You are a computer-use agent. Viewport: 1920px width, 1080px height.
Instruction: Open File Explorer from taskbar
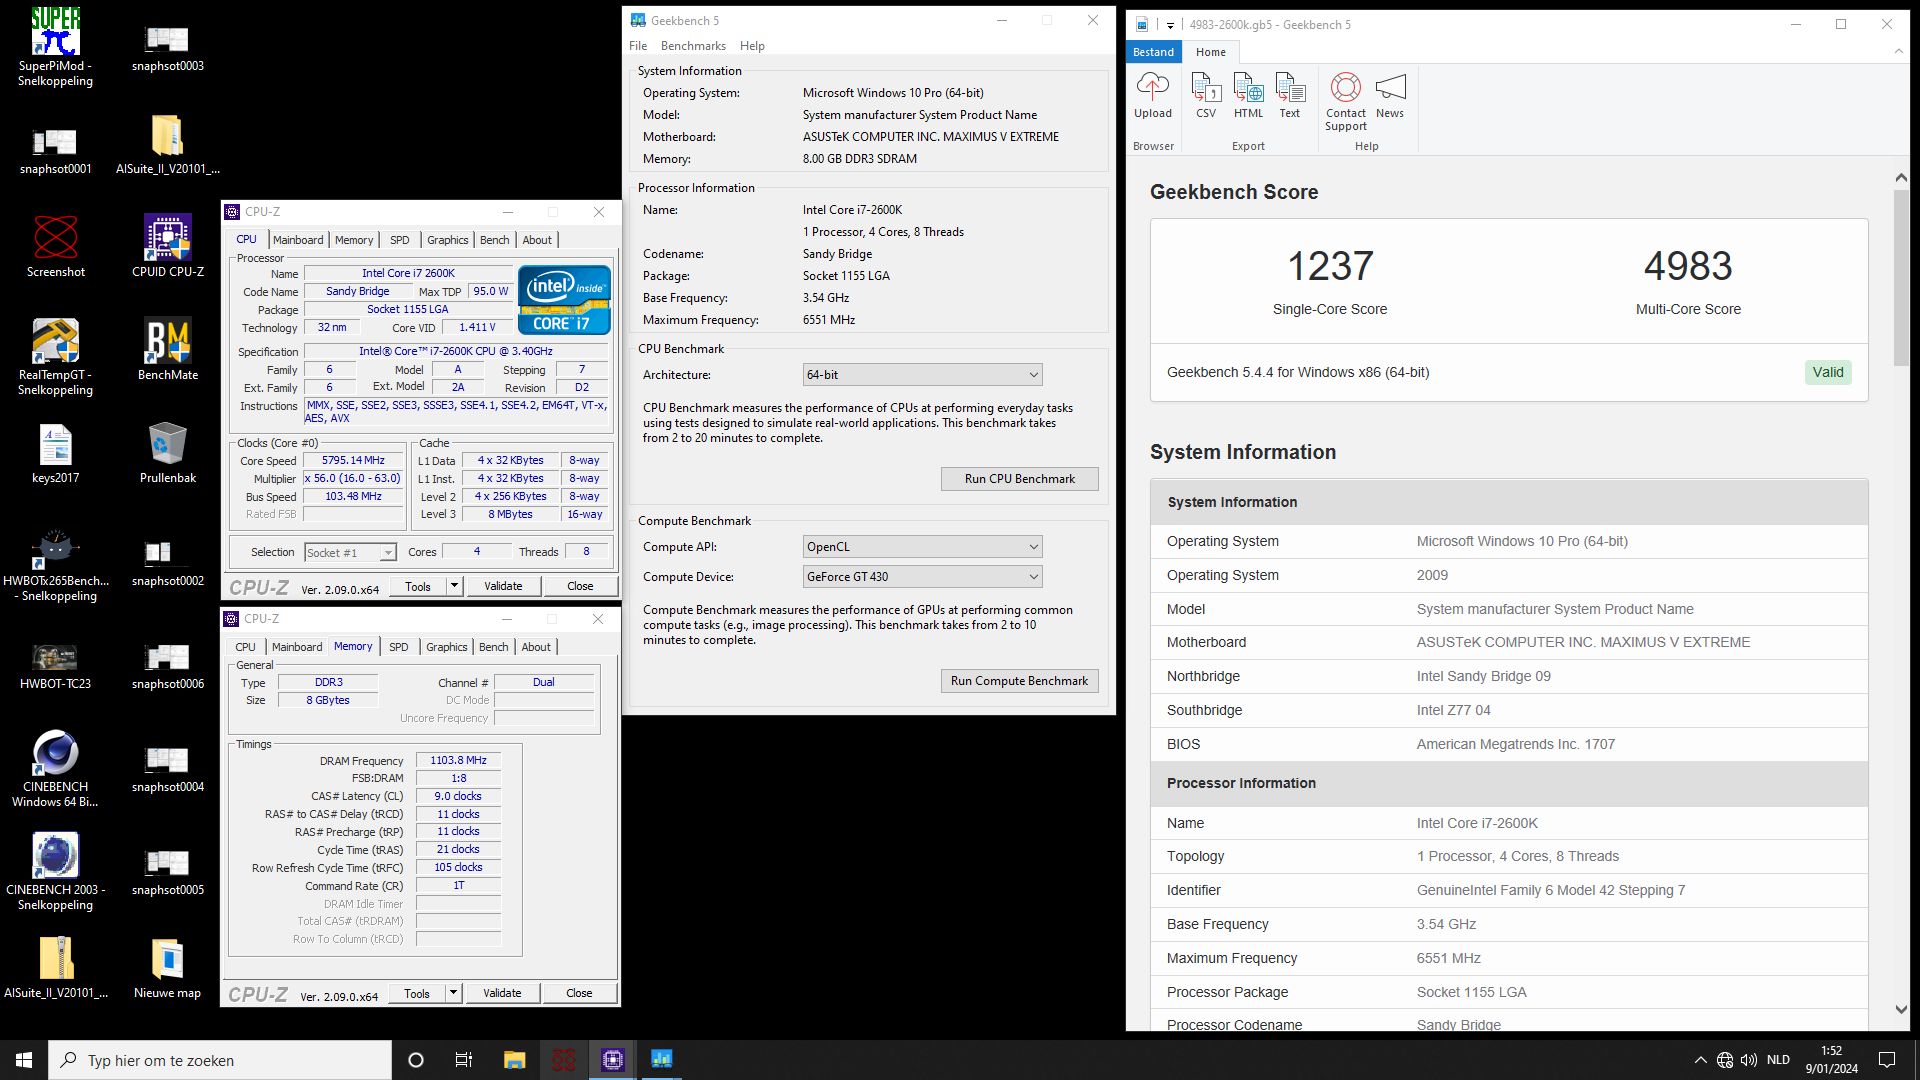pos(514,1060)
